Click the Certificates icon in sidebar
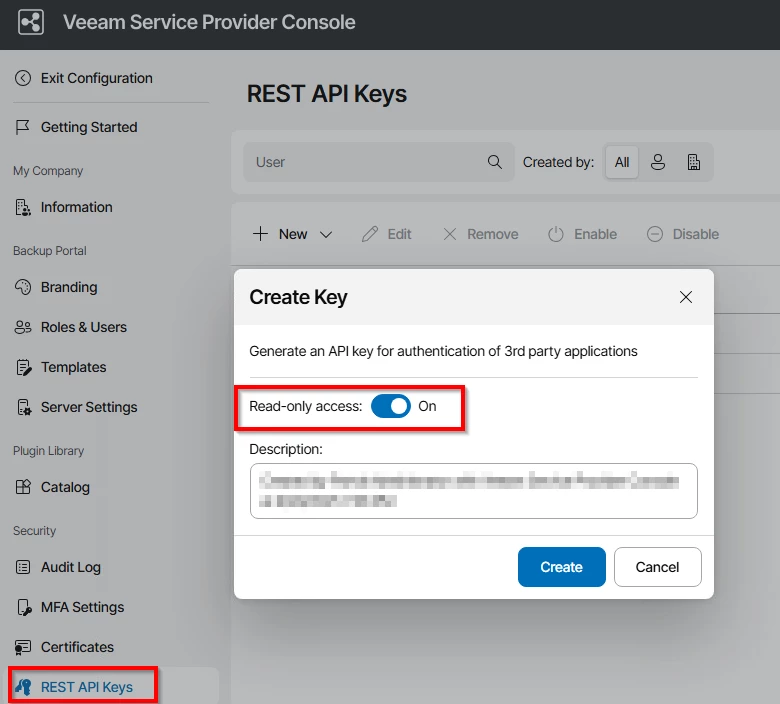 point(23,647)
